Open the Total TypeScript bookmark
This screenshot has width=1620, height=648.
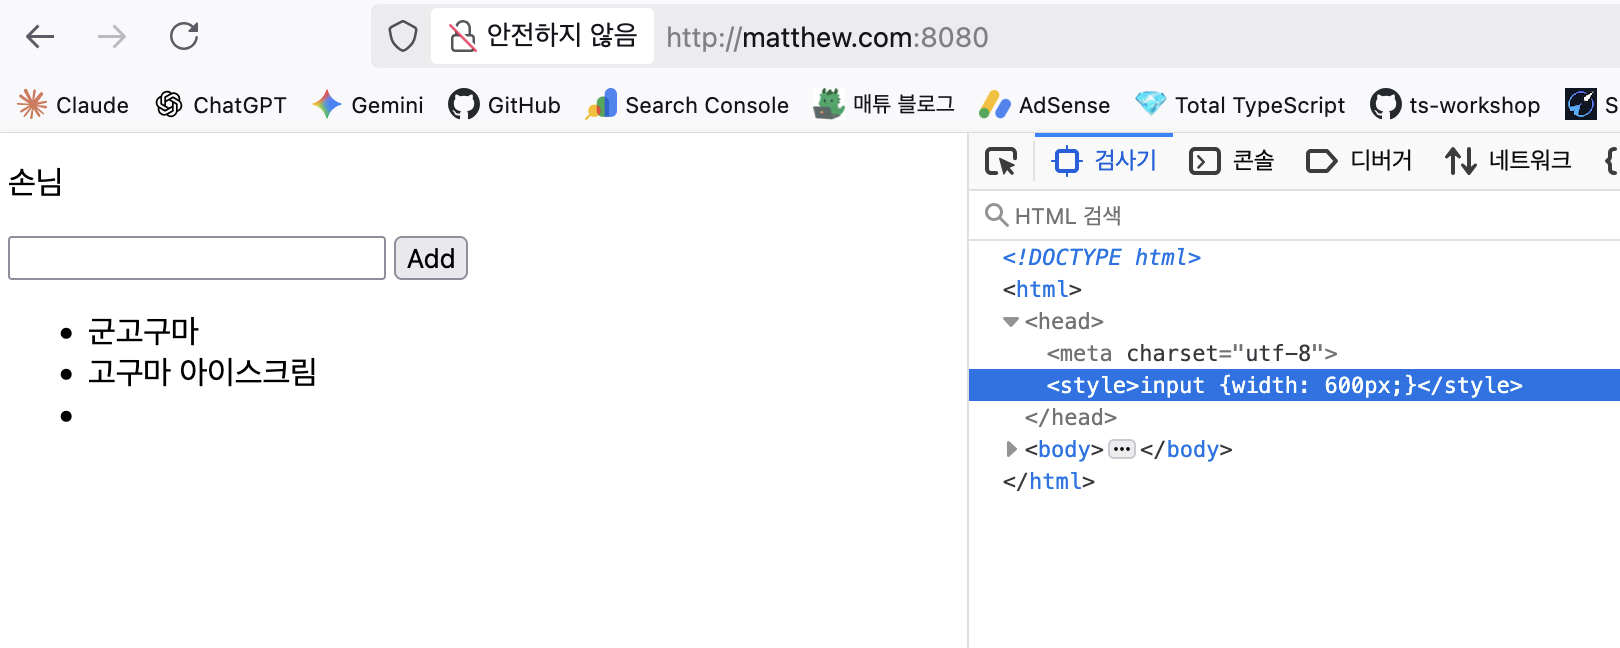coord(1240,105)
